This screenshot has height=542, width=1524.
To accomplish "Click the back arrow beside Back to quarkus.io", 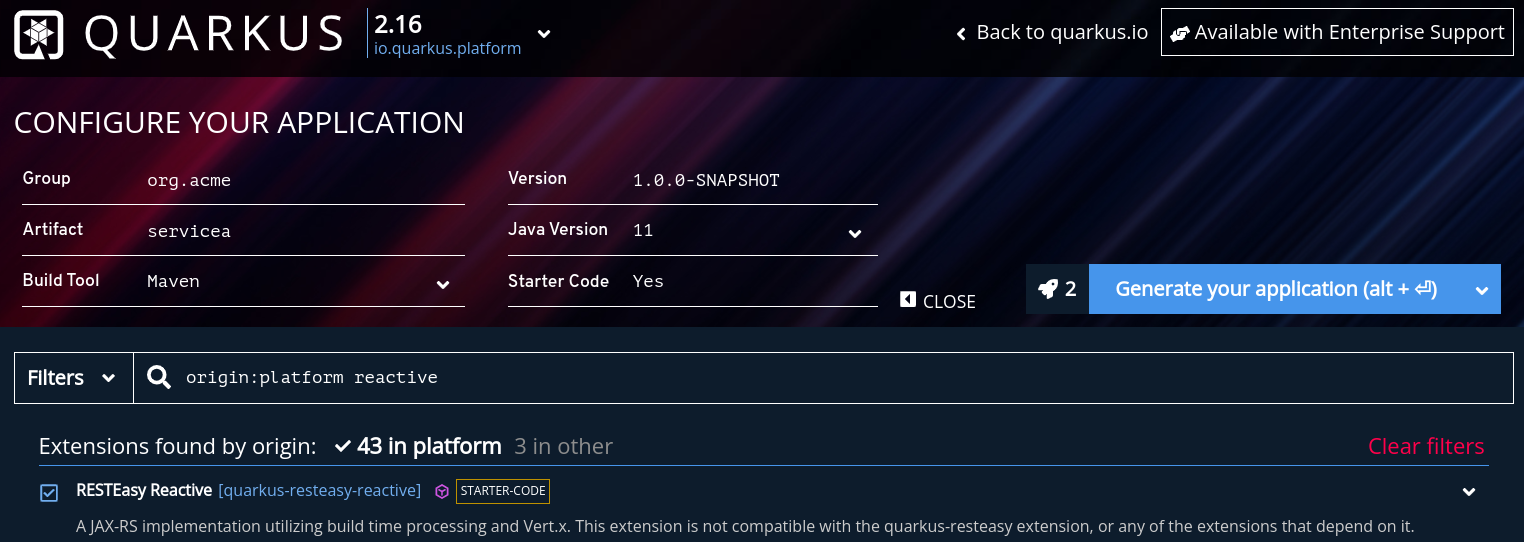I will [961, 34].
